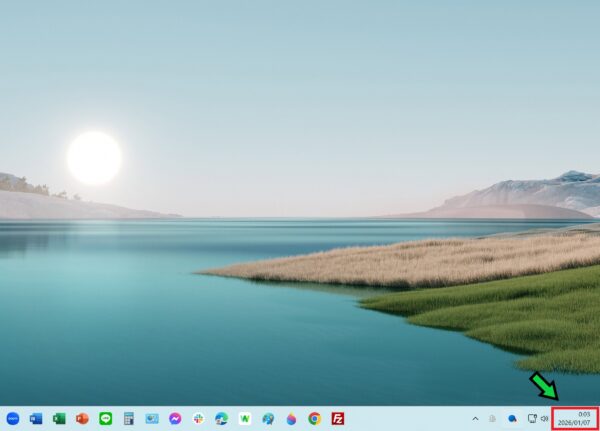Screen dimensions: 600x431
Task: Open the Microsoft Edge browser icon
Action: [x=222, y=418]
